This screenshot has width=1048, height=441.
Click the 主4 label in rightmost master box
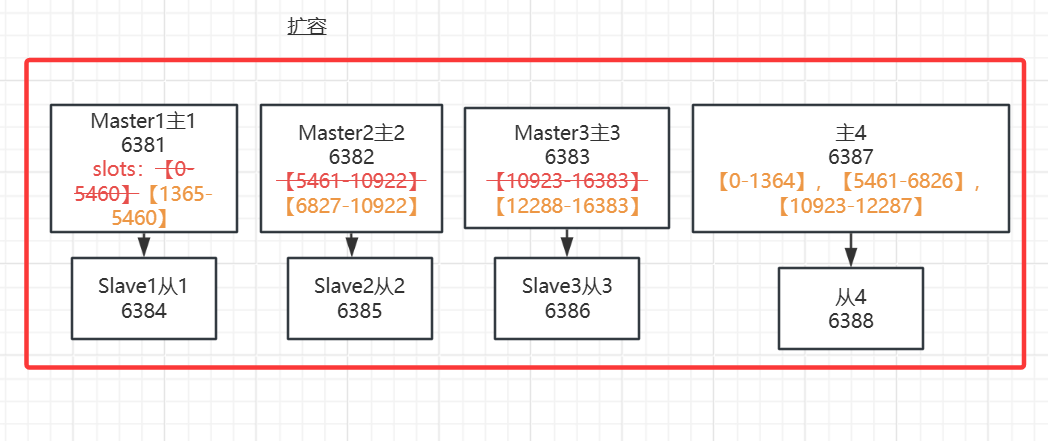coord(850,133)
